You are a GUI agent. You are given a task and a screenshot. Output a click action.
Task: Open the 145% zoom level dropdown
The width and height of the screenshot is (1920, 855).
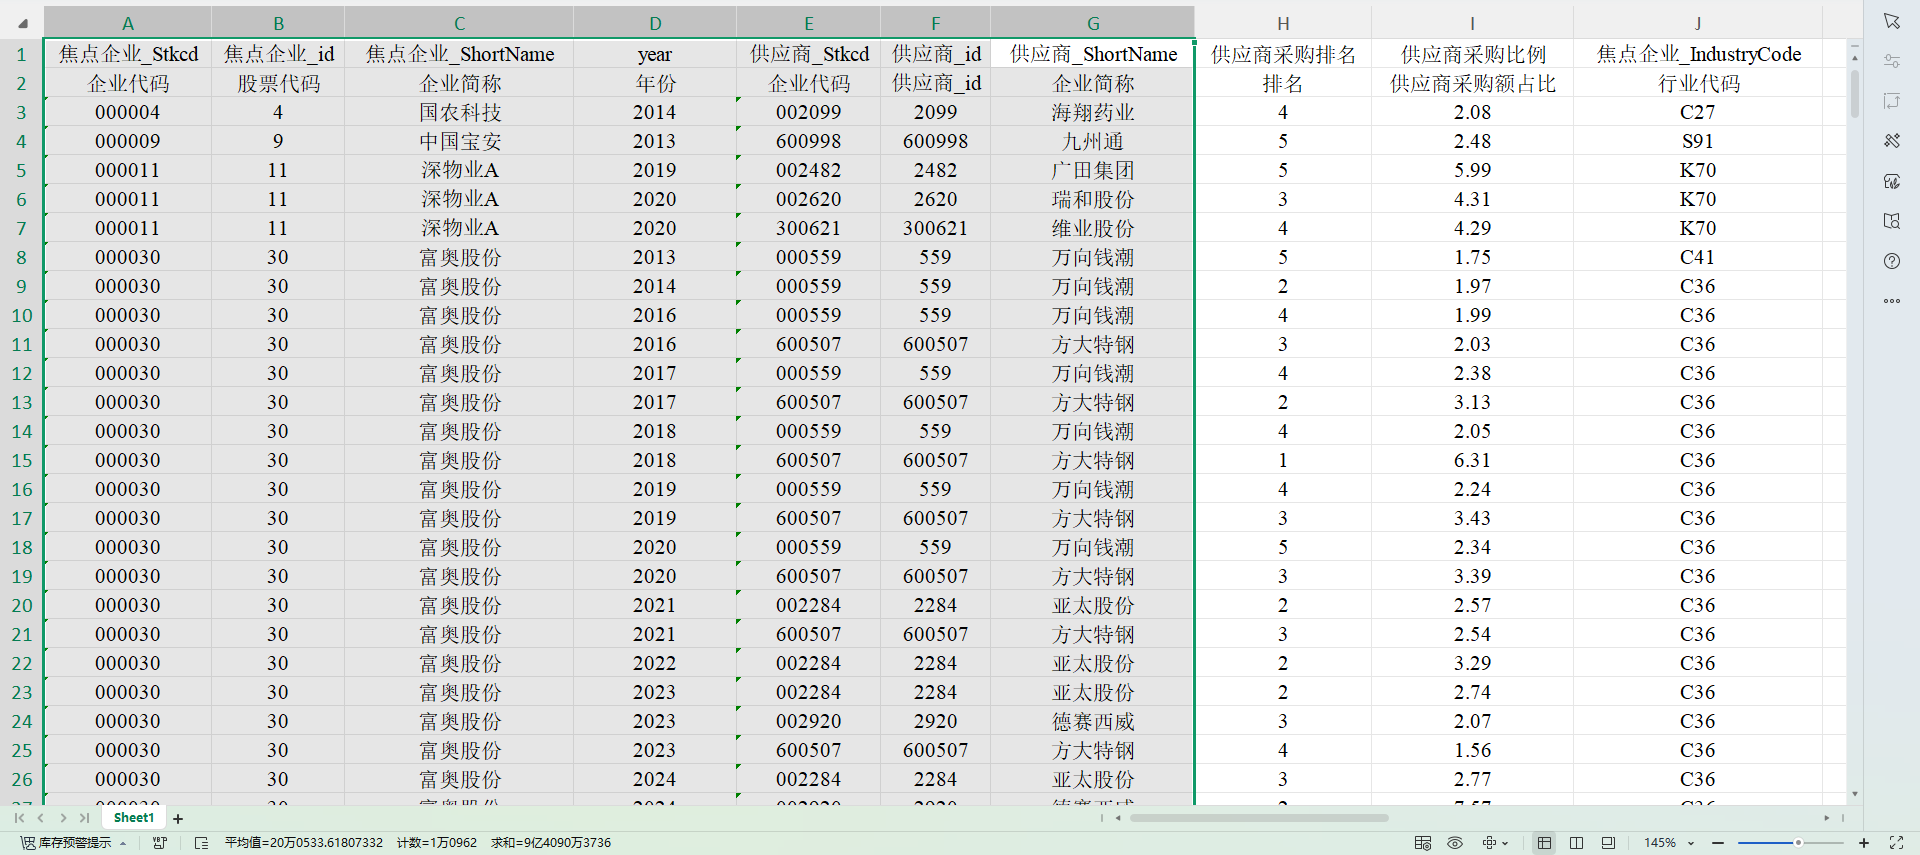[1691, 843]
